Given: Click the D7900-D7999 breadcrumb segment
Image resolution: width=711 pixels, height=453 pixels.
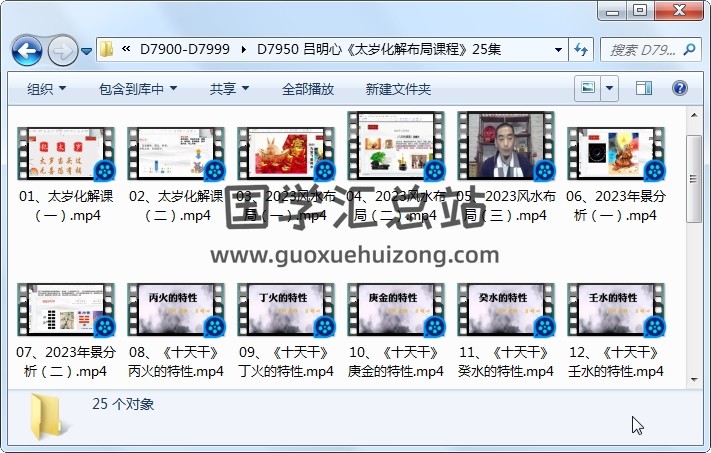Looking at the screenshot, I should pos(185,49).
